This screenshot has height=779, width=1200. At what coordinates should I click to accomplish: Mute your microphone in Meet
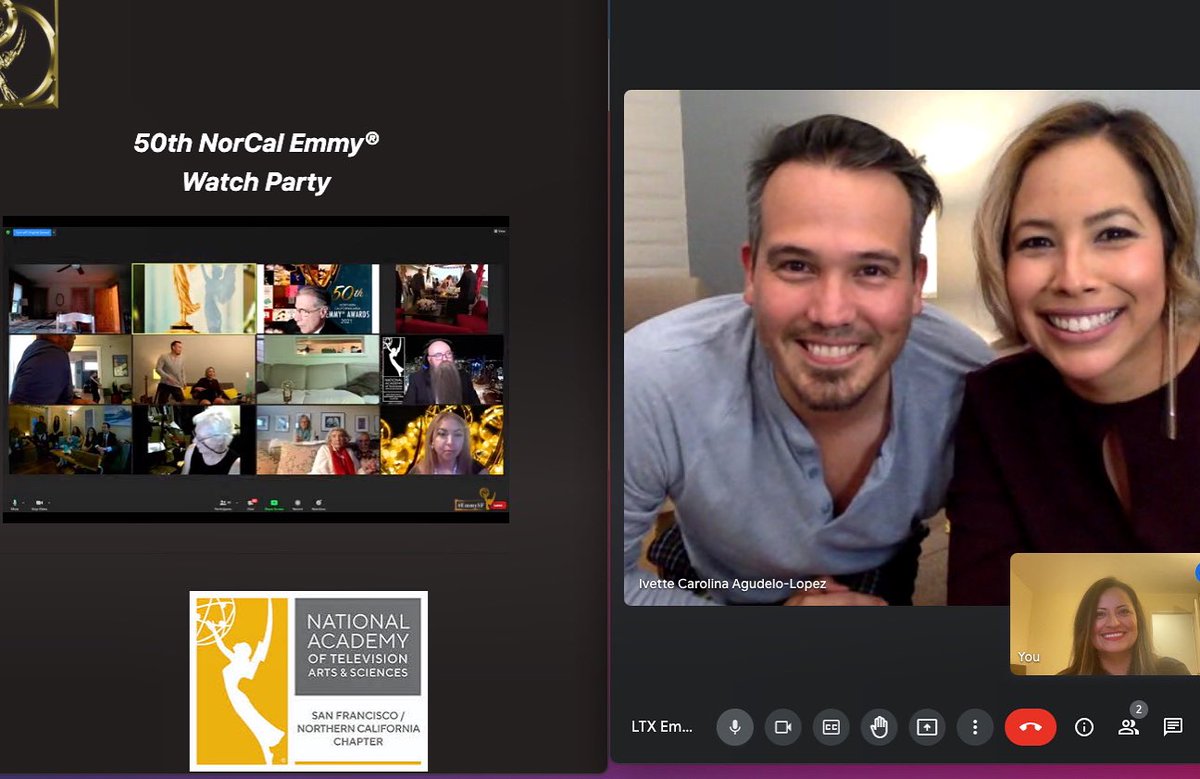coord(734,727)
